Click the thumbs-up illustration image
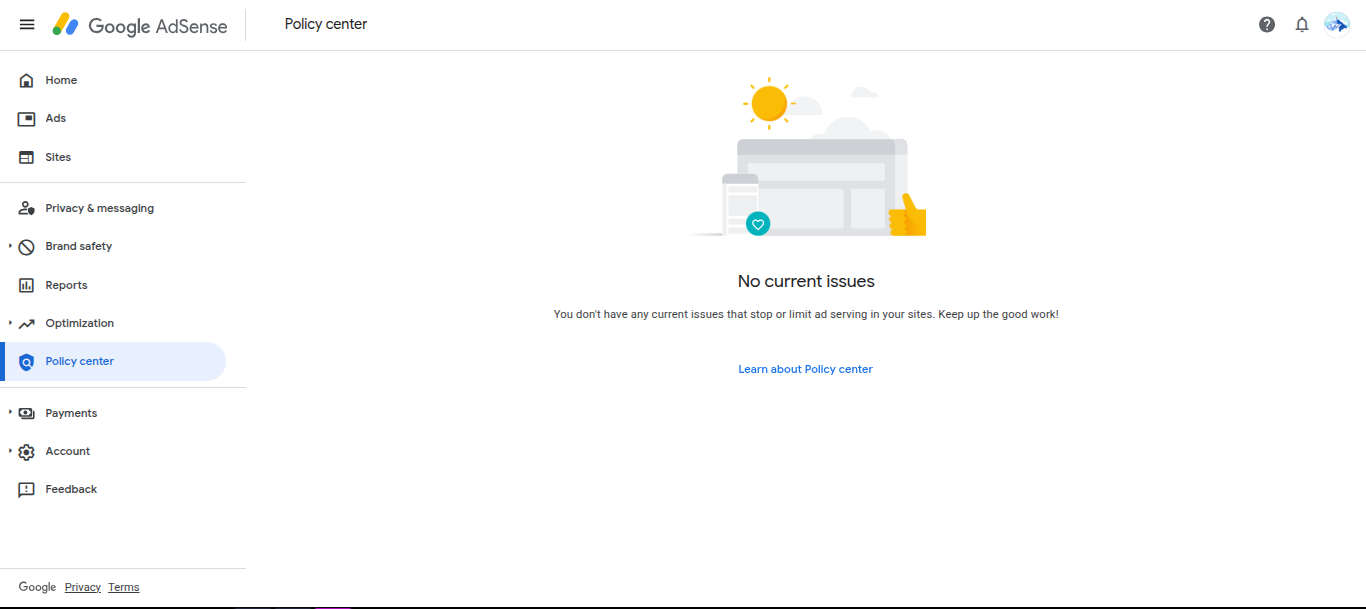Screen dimensions: 1366x609 click(x=908, y=215)
